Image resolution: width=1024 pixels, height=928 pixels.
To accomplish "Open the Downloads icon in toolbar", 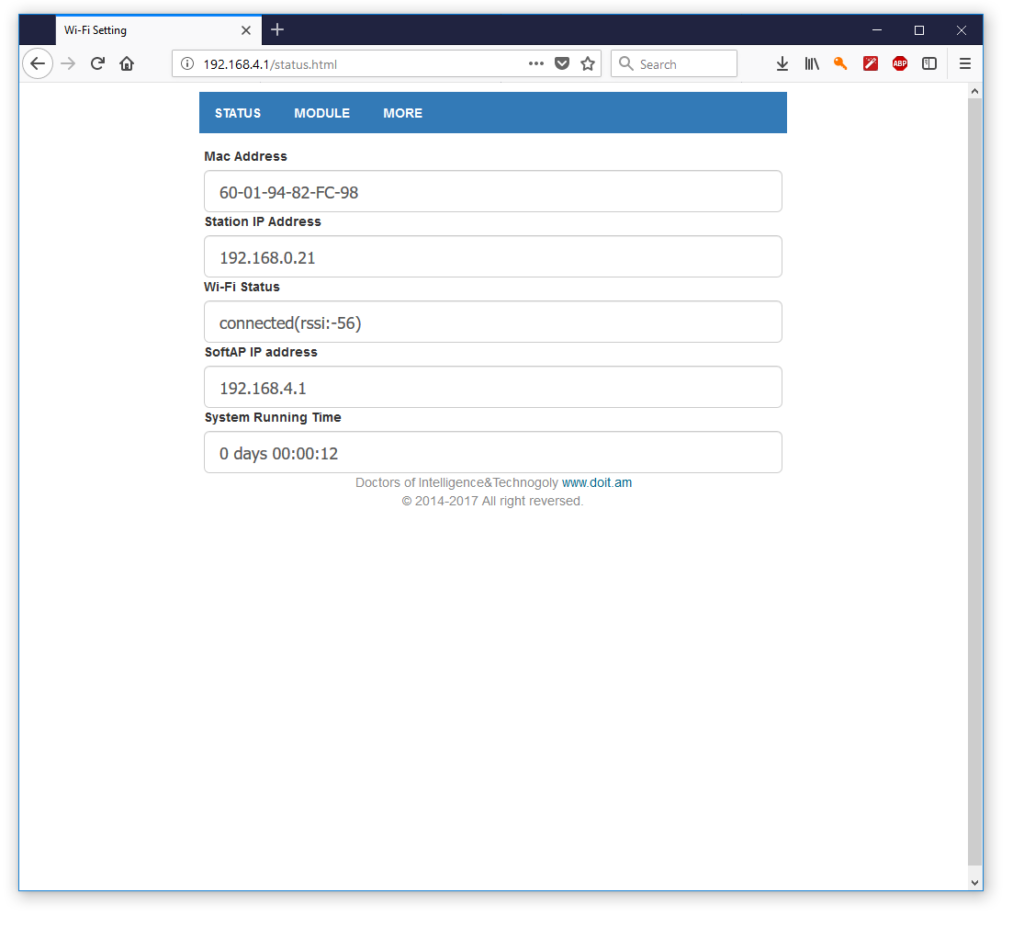I will [782, 63].
